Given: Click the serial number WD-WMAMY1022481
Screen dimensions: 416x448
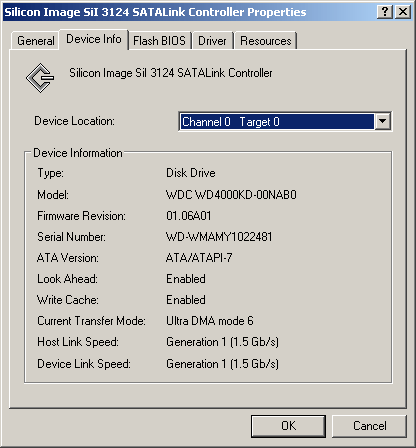Looking at the screenshot, I should [x=219, y=237].
